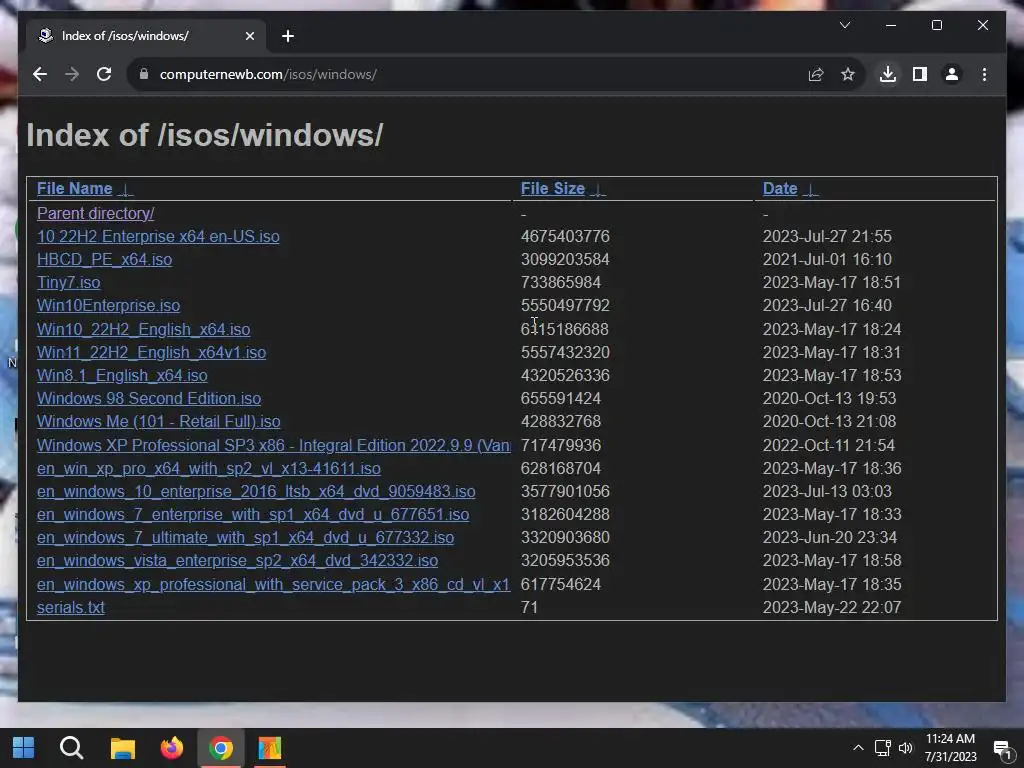
Task: Click the Win10Enterprise.iso link
Action: (x=108, y=305)
